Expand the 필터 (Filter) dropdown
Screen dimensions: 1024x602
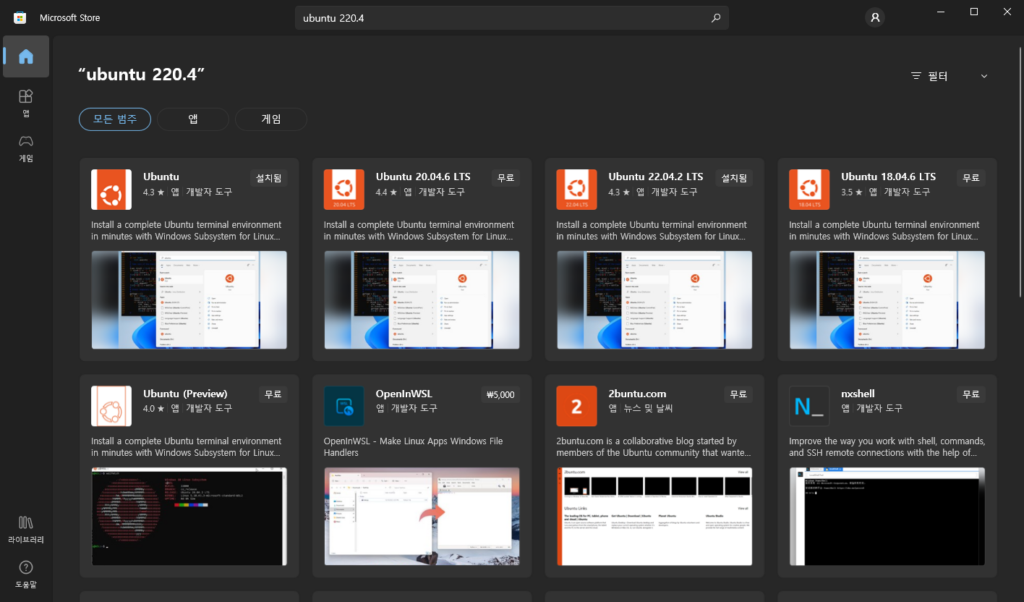949,76
